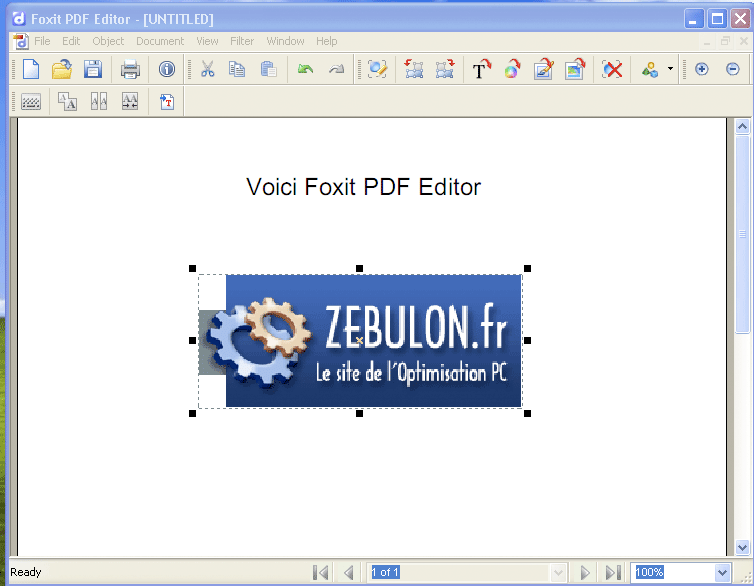Screen dimensions: 754x586
Task: Expand the page number dropdown
Action: pyautogui.click(x=558, y=572)
